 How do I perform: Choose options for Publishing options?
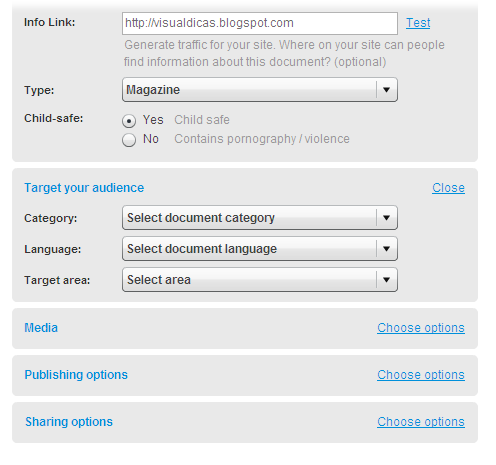pyautogui.click(x=421, y=375)
